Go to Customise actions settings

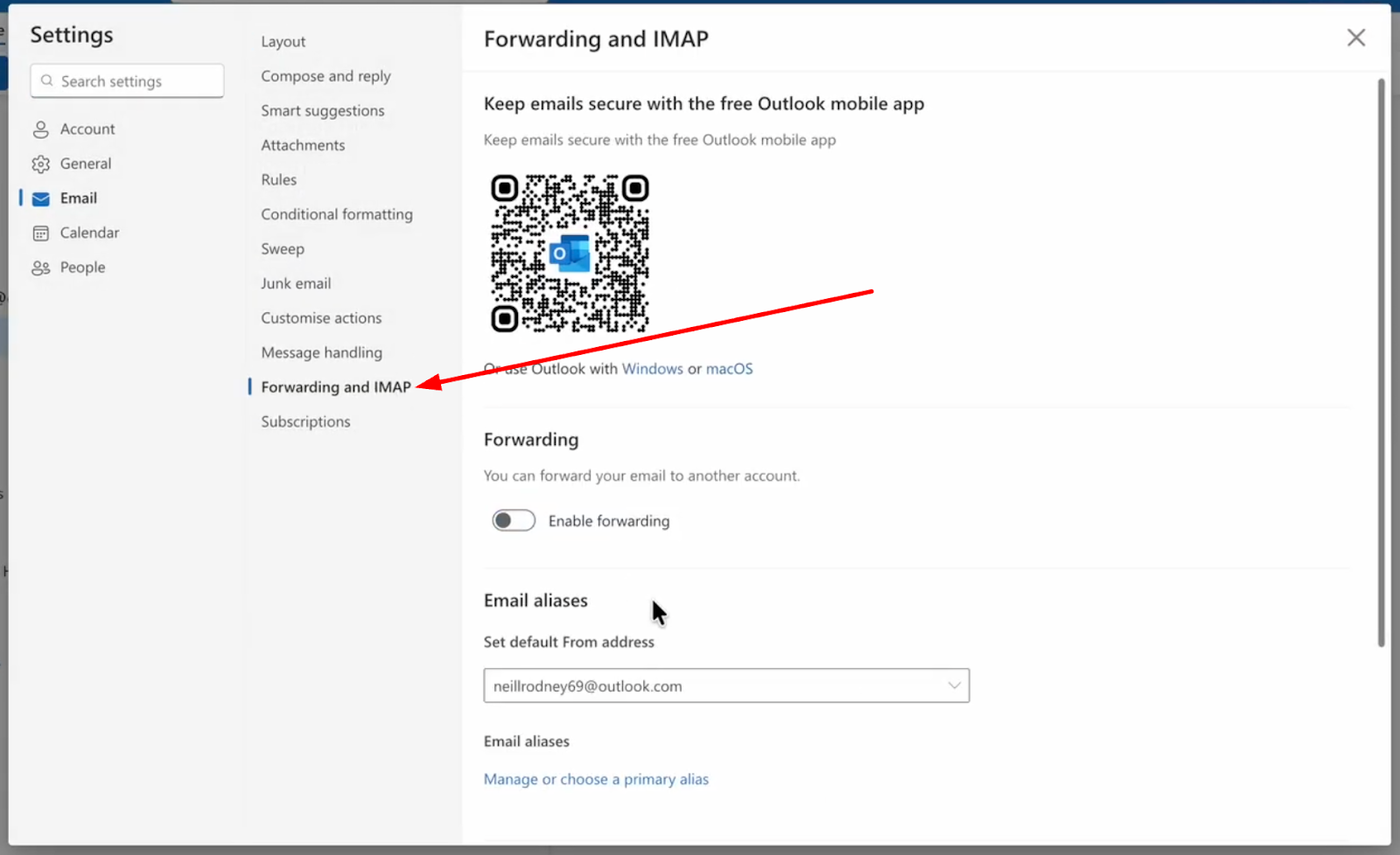coord(321,318)
